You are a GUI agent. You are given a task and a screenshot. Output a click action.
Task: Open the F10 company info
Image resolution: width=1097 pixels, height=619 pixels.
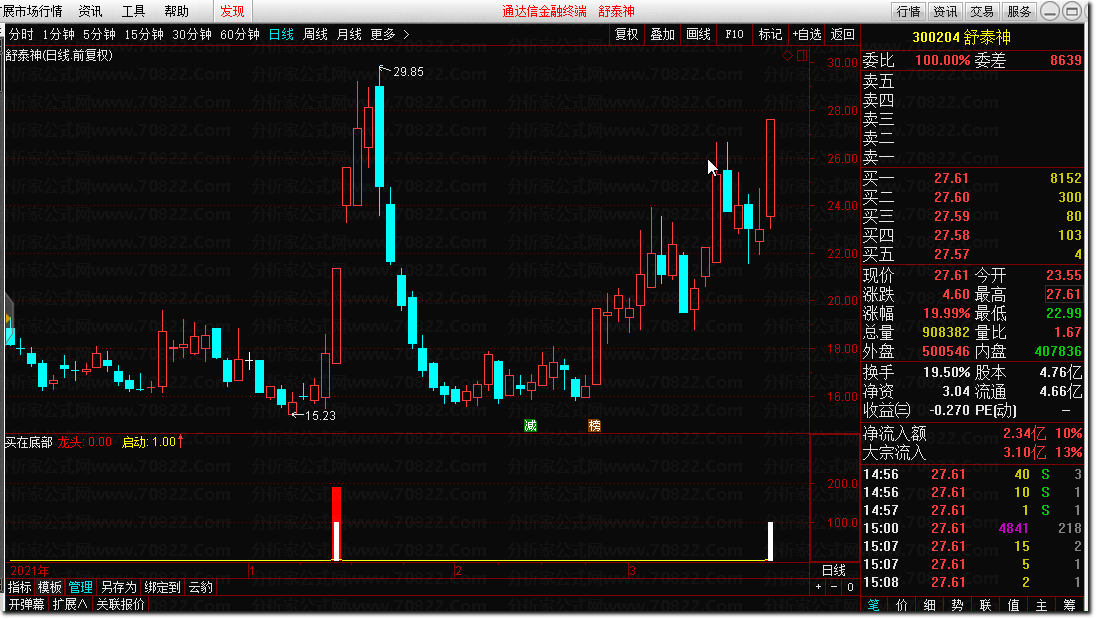(734, 34)
